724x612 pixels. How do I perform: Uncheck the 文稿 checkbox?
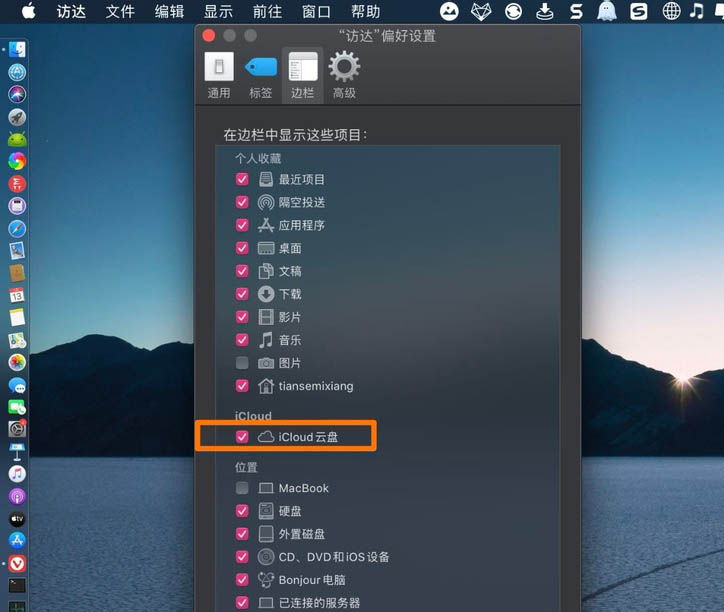coord(242,271)
